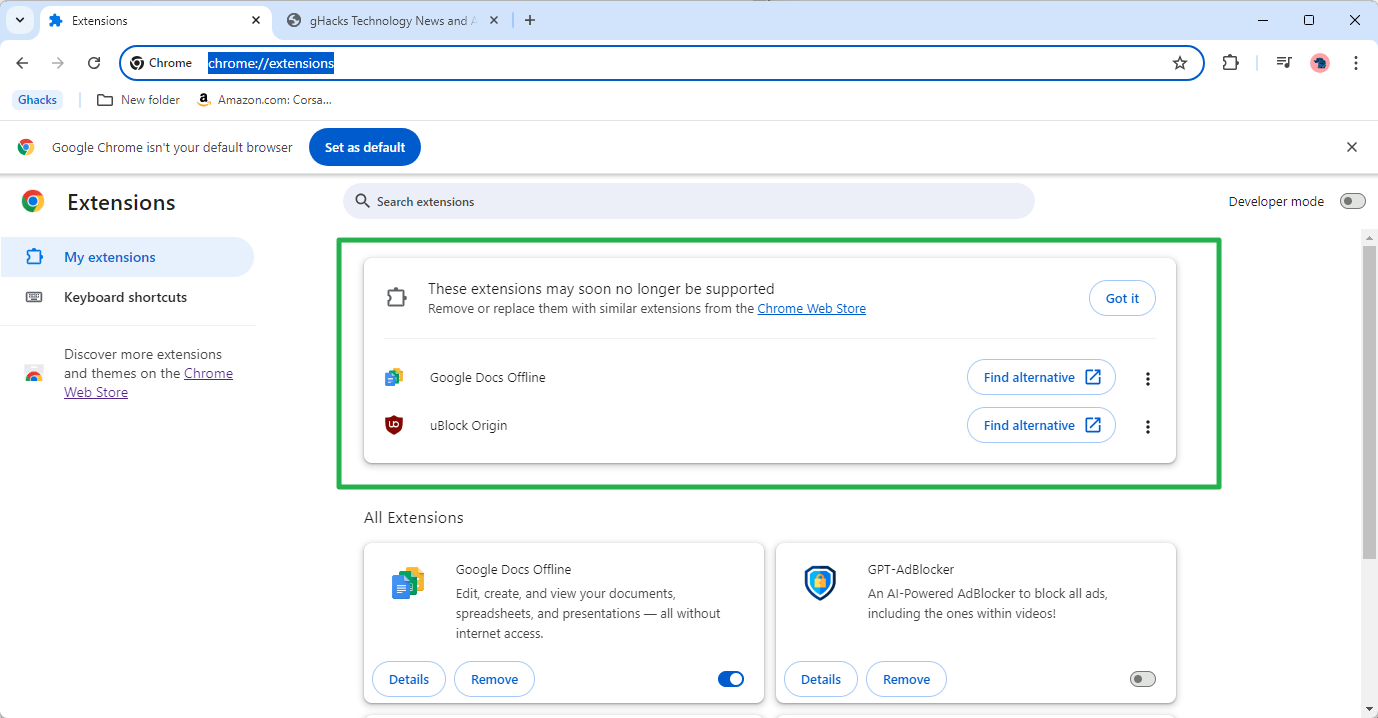Select the Extensions tab

pyautogui.click(x=155, y=20)
